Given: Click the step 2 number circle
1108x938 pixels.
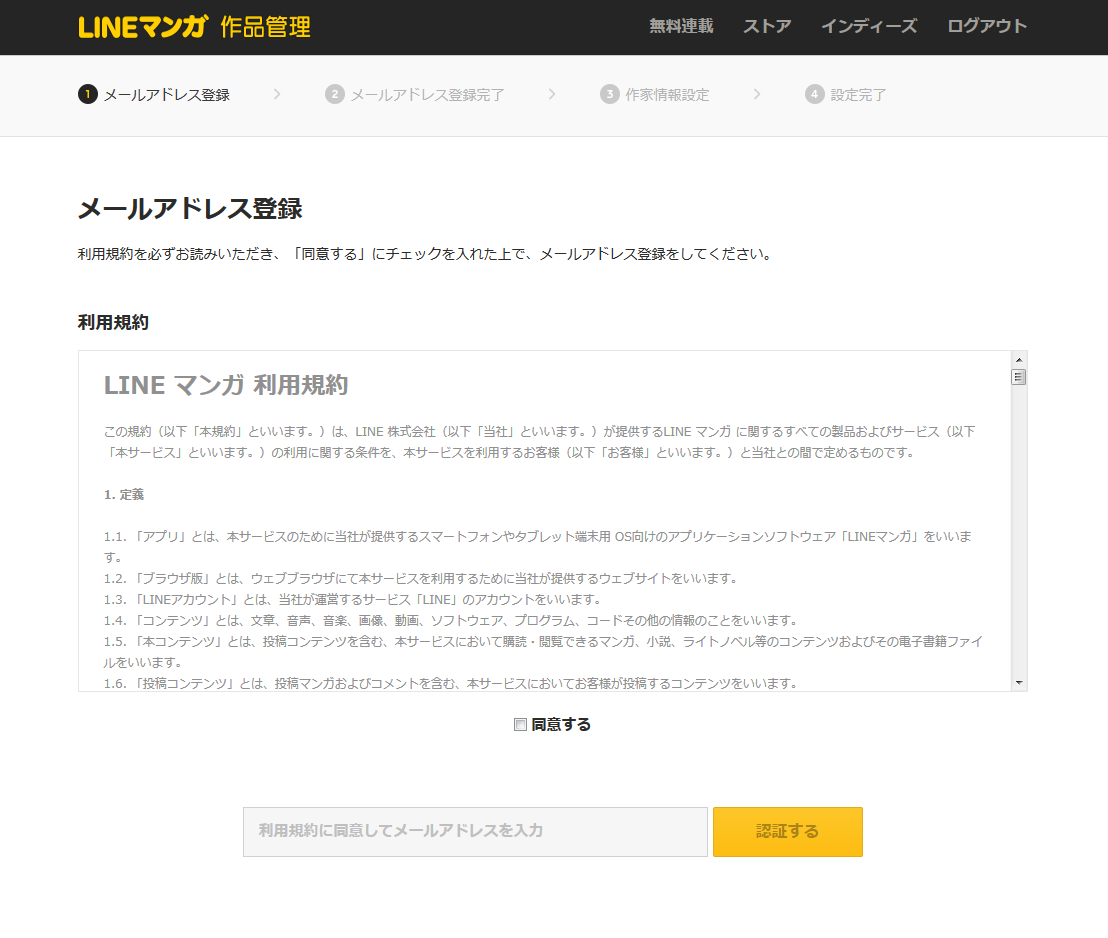Looking at the screenshot, I should [334, 94].
